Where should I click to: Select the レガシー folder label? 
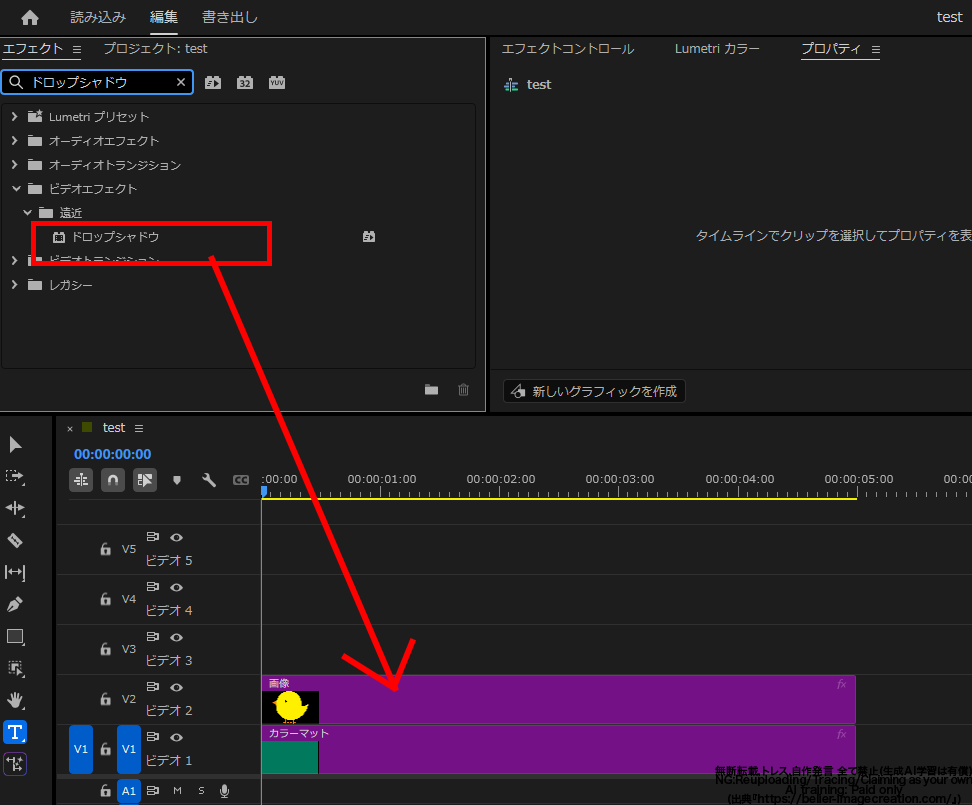tap(71, 285)
